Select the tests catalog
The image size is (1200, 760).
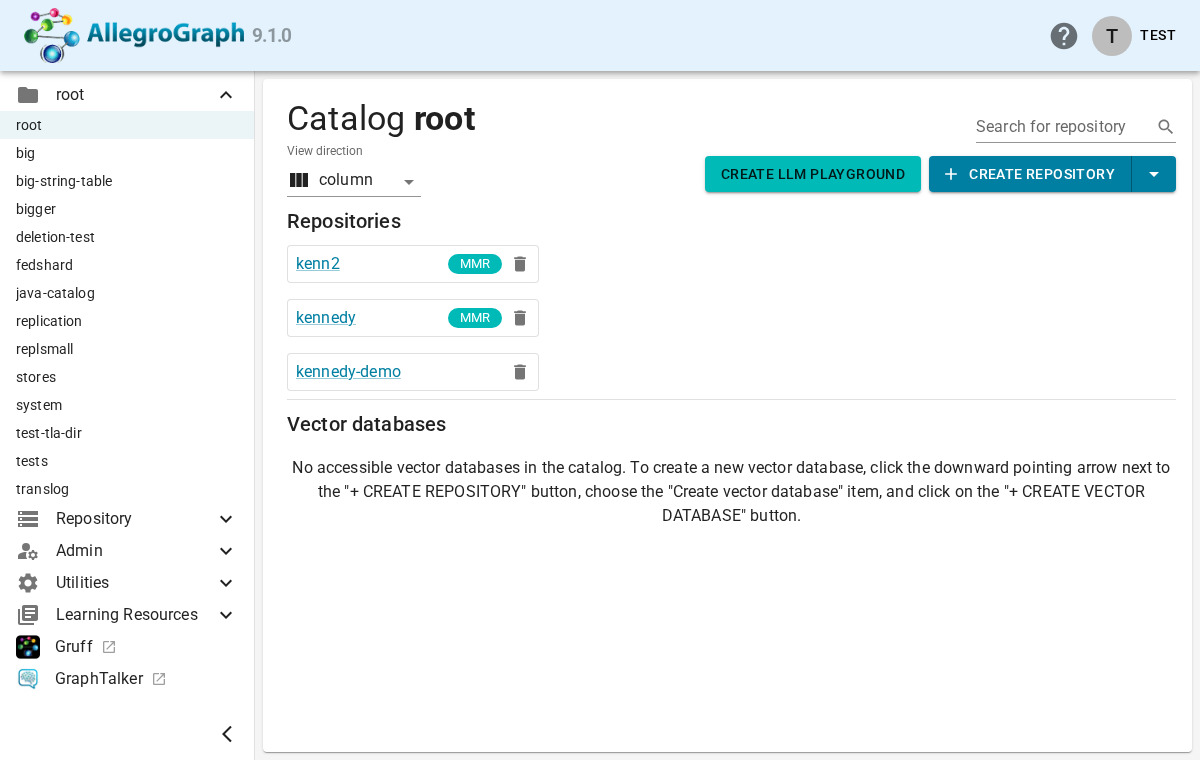[127, 461]
